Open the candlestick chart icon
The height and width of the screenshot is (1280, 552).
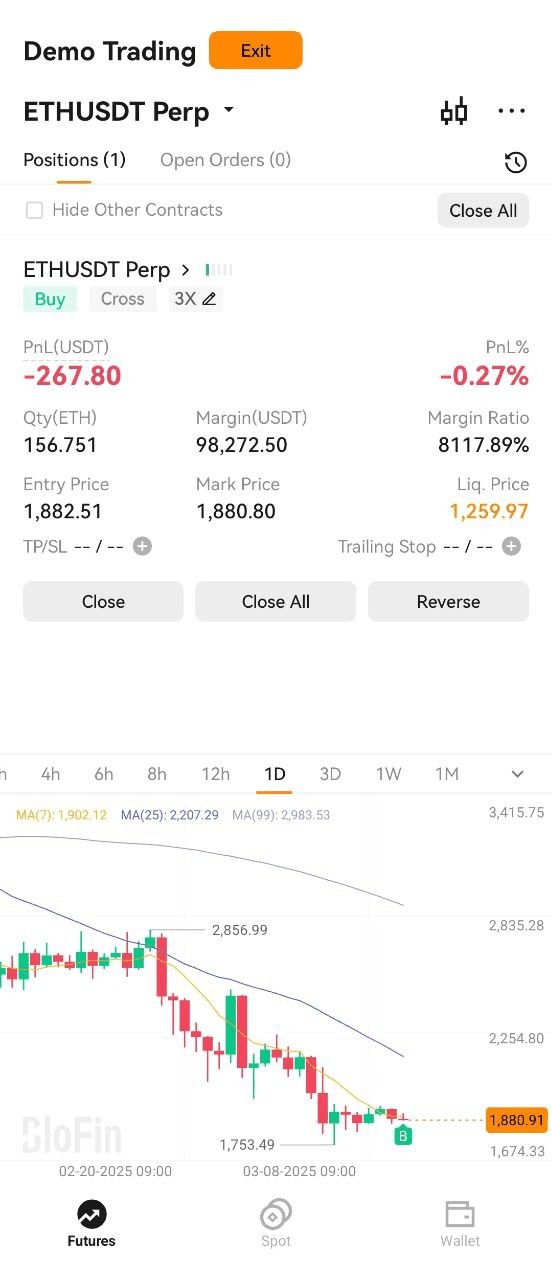click(454, 111)
